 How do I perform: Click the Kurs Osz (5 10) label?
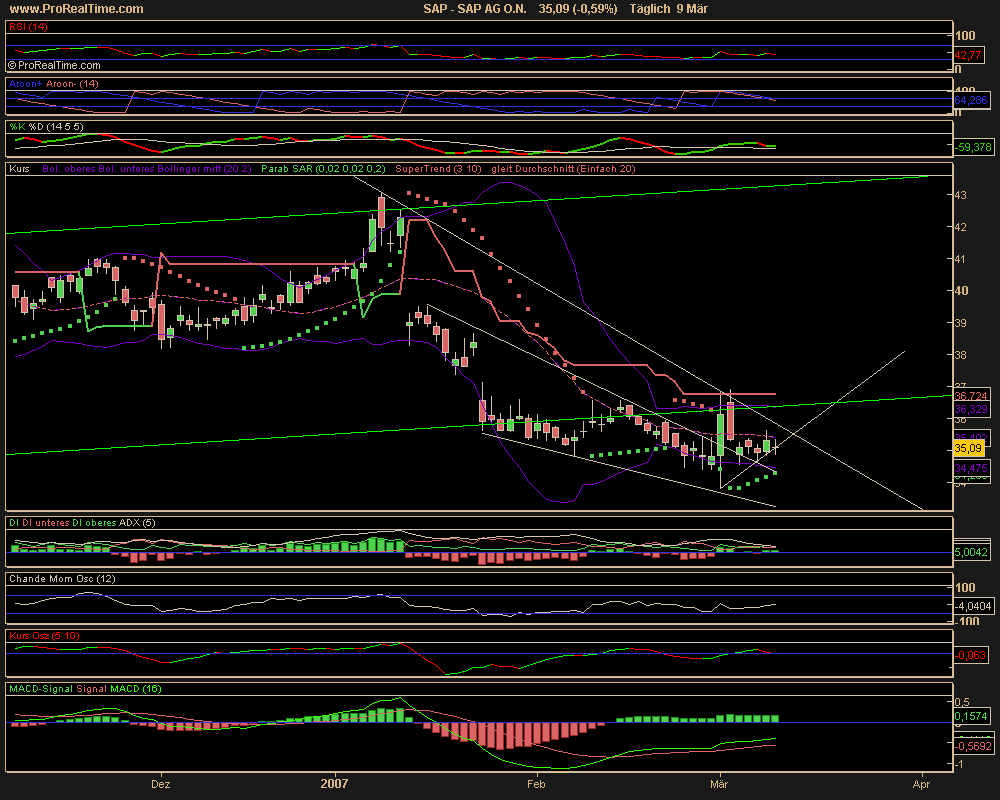pos(45,635)
